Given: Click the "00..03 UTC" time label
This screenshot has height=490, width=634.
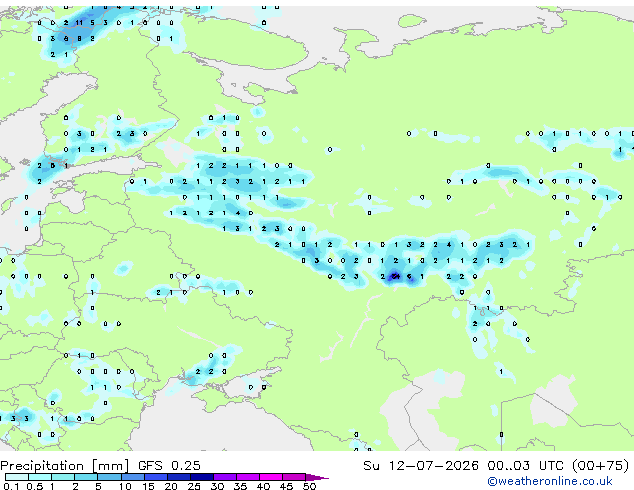Looking at the screenshot, I should pyautogui.click(x=525, y=466).
